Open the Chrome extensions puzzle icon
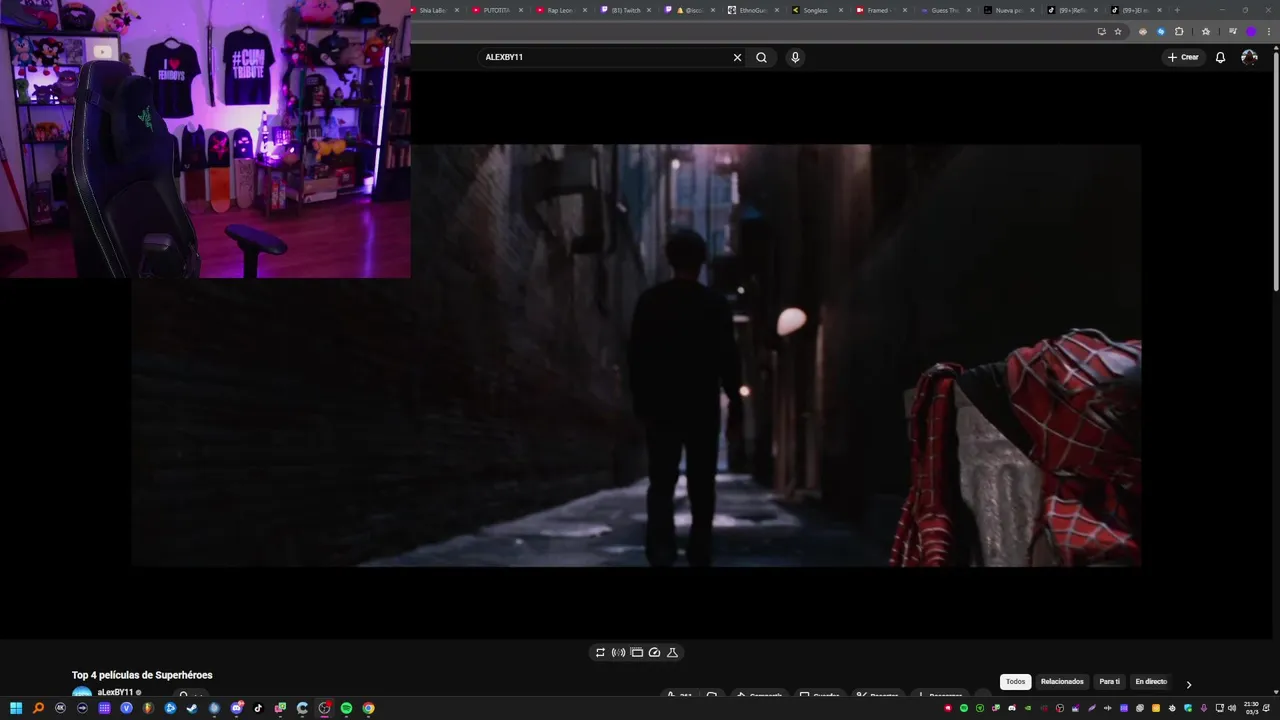The image size is (1280, 720). point(1179,31)
